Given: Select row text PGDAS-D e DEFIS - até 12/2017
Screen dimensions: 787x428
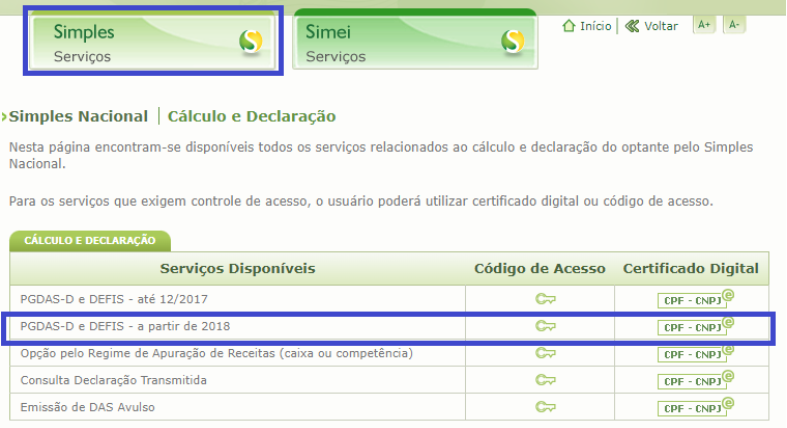Looking at the screenshot, I should pos(114,300).
